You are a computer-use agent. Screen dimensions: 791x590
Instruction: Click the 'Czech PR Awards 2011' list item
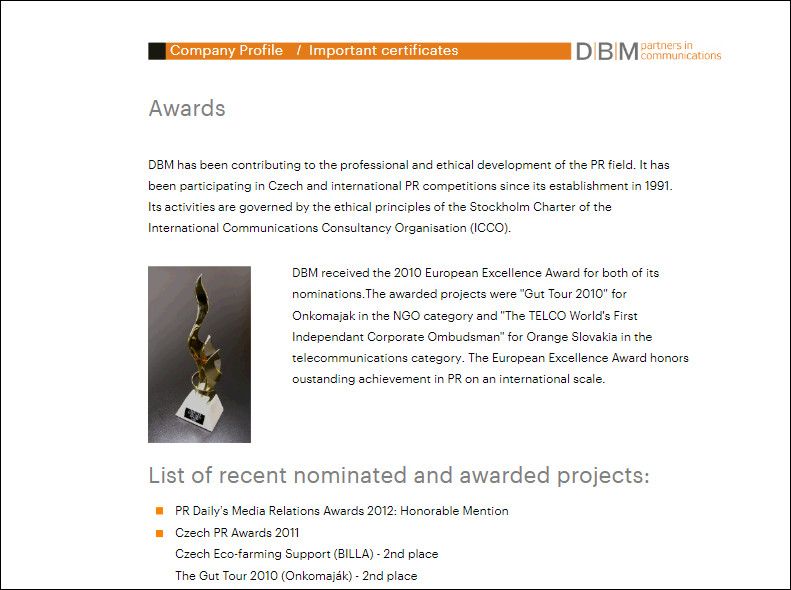point(237,533)
